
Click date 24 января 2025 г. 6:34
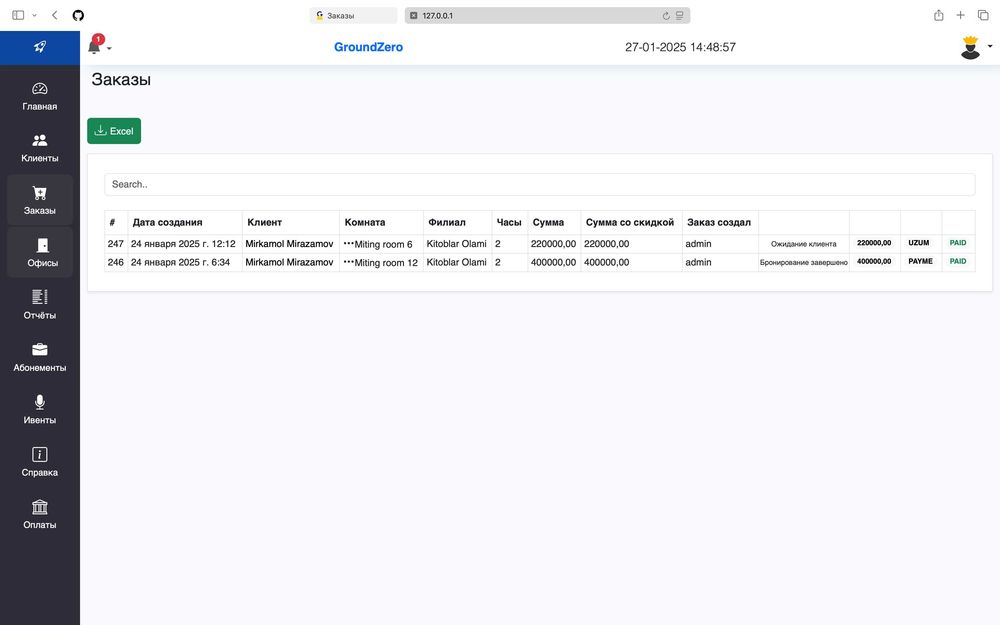180,262
